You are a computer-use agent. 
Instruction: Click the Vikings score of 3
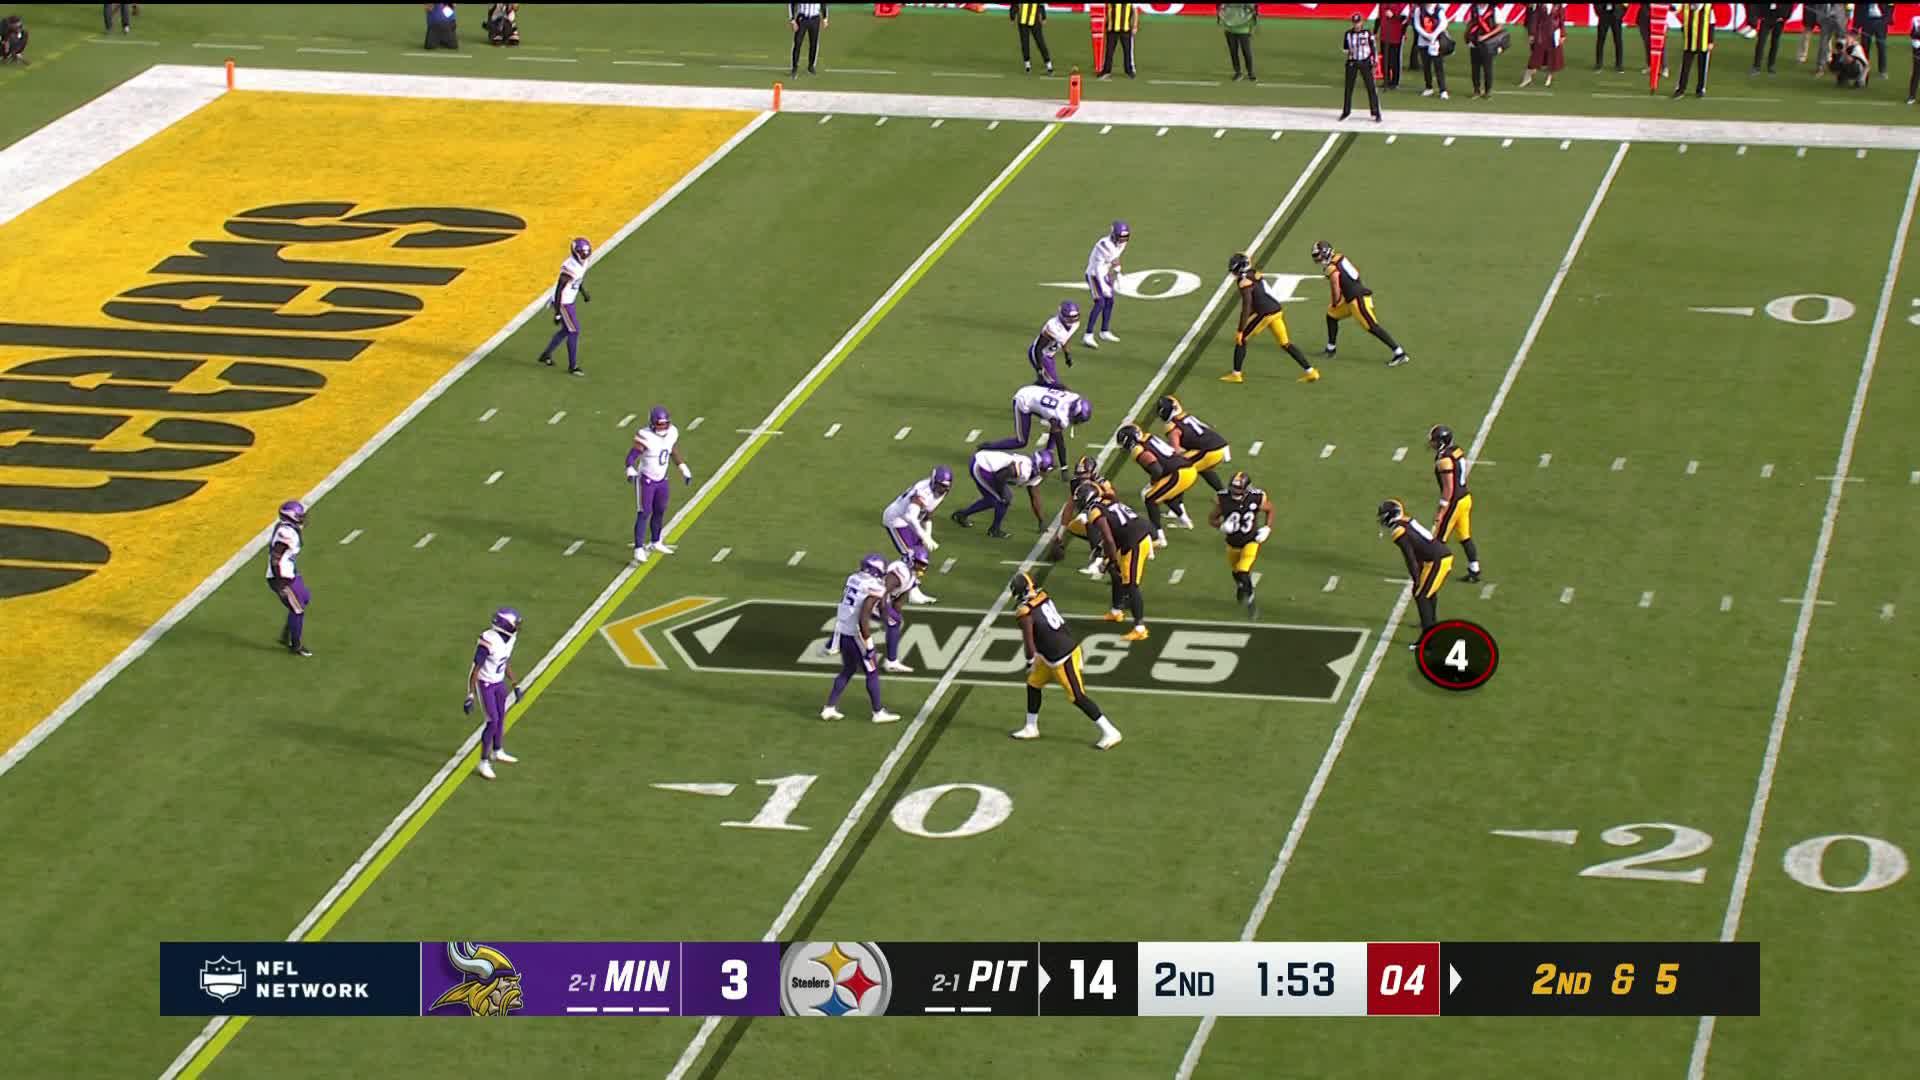click(x=733, y=980)
